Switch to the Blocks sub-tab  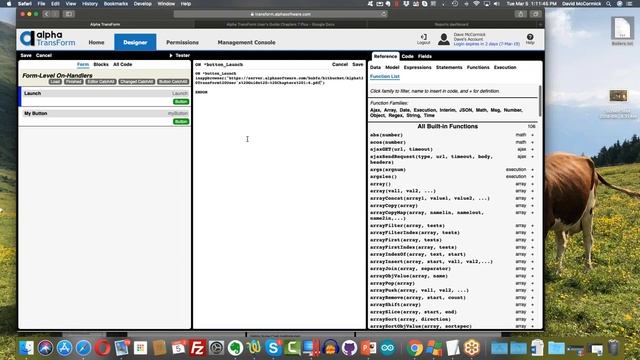point(101,64)
